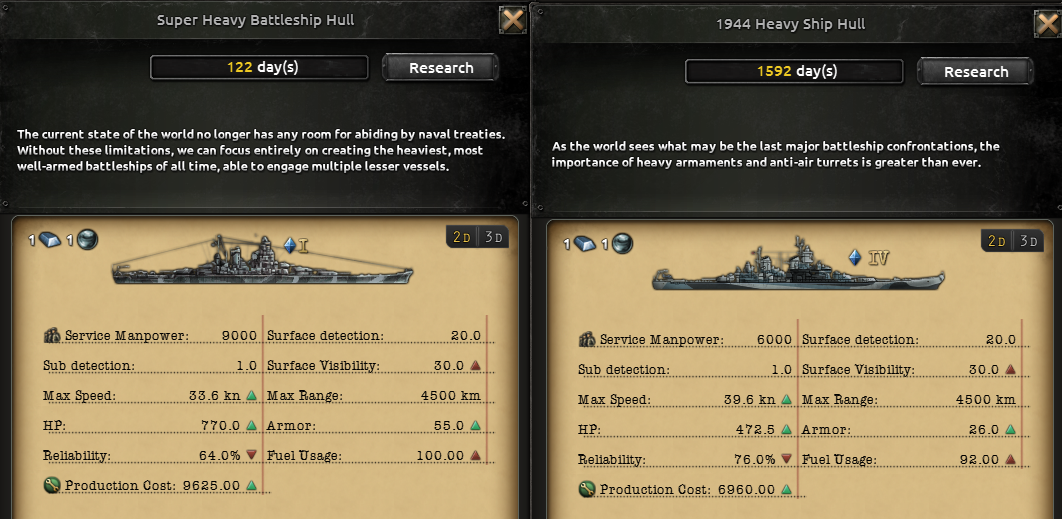Click the 1592 day(s) research time bar
This screenshot has height=519, width=1062.
(x=795, y=72)
